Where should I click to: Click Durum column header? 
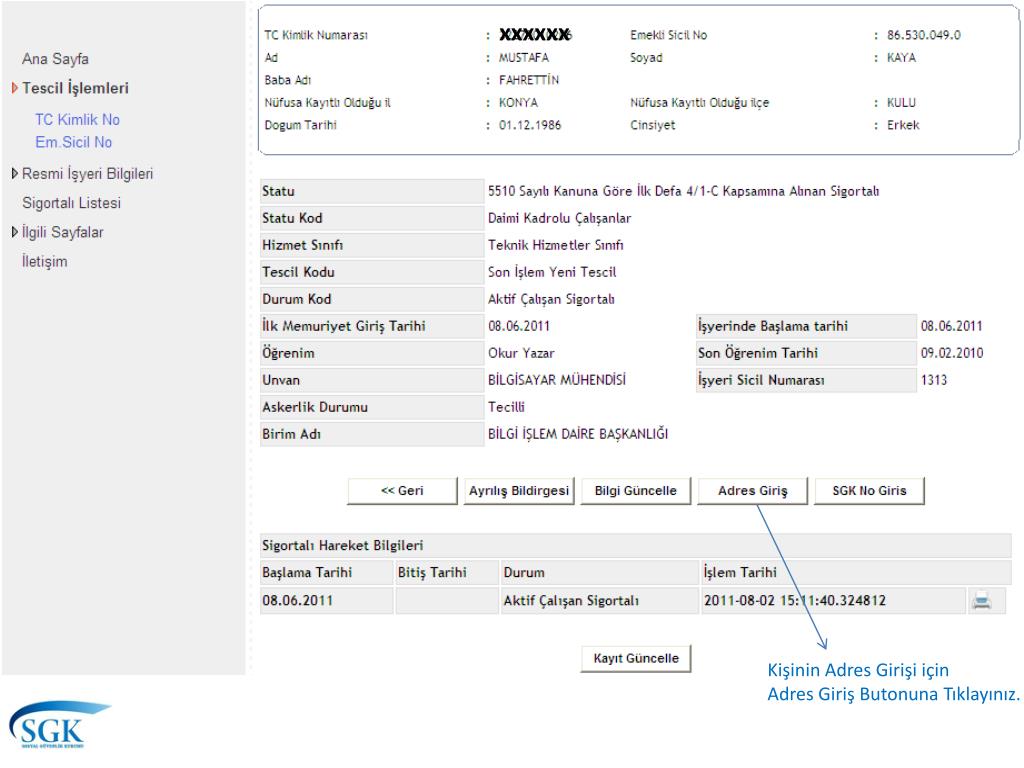pos(600,572)
